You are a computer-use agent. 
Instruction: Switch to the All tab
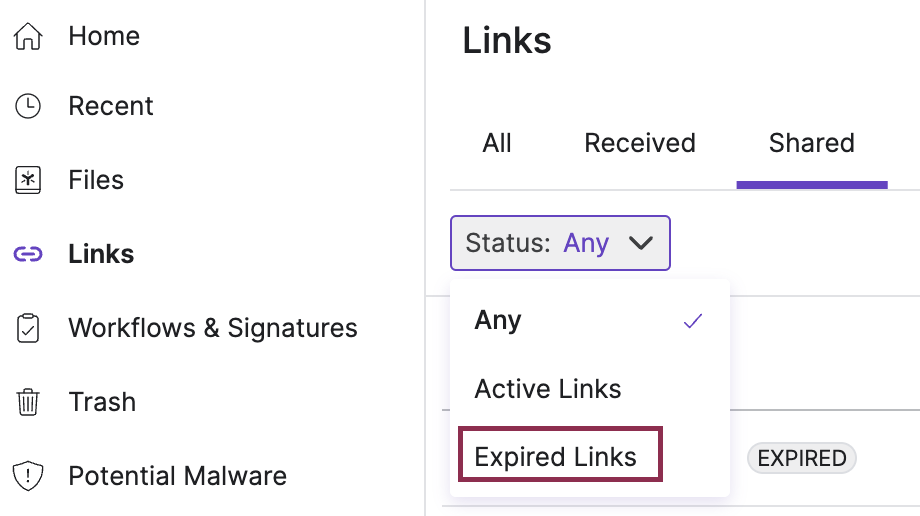pyautogui.click(x=497, y=143)
